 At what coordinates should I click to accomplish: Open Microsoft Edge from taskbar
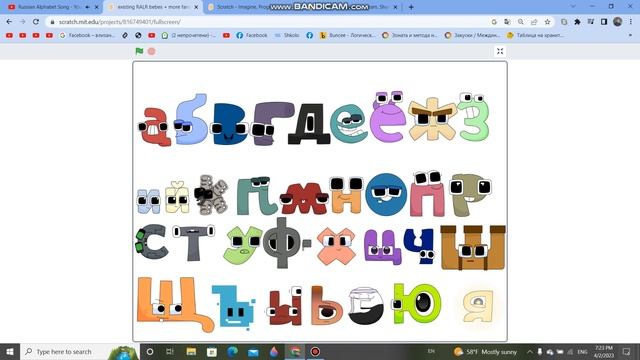[233, 351]
